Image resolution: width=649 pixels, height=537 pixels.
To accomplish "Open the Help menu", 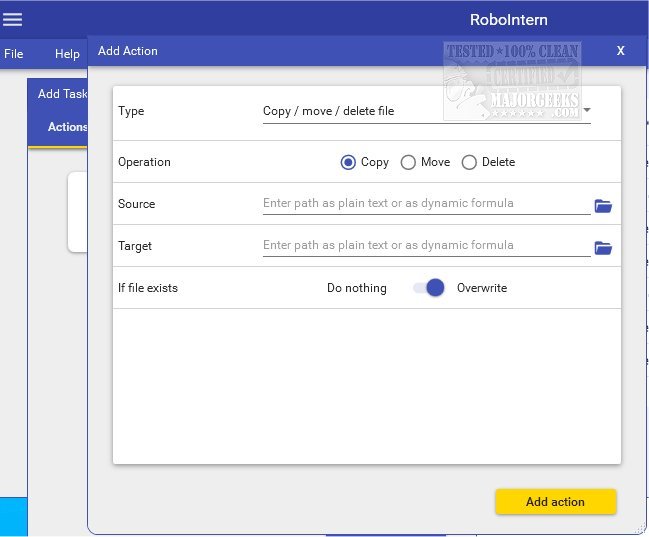I will (x=67, y=54).
